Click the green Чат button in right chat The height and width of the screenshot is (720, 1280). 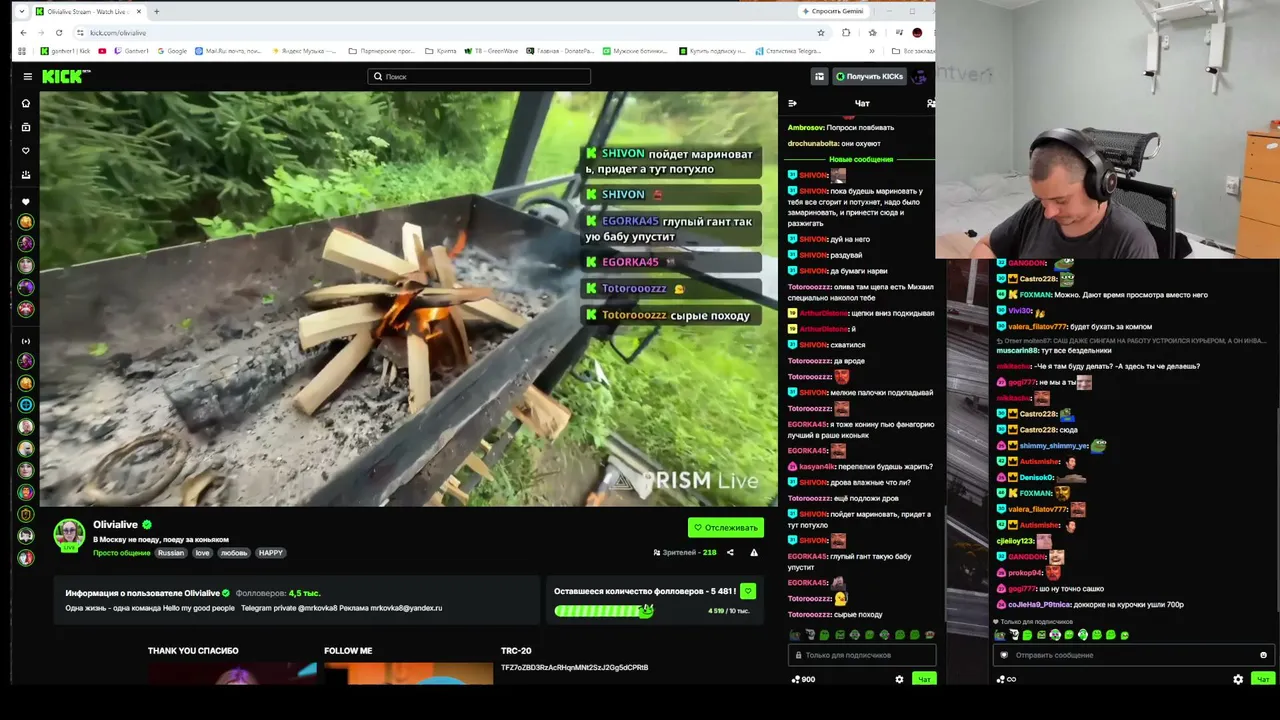(x=1263, y=679)
